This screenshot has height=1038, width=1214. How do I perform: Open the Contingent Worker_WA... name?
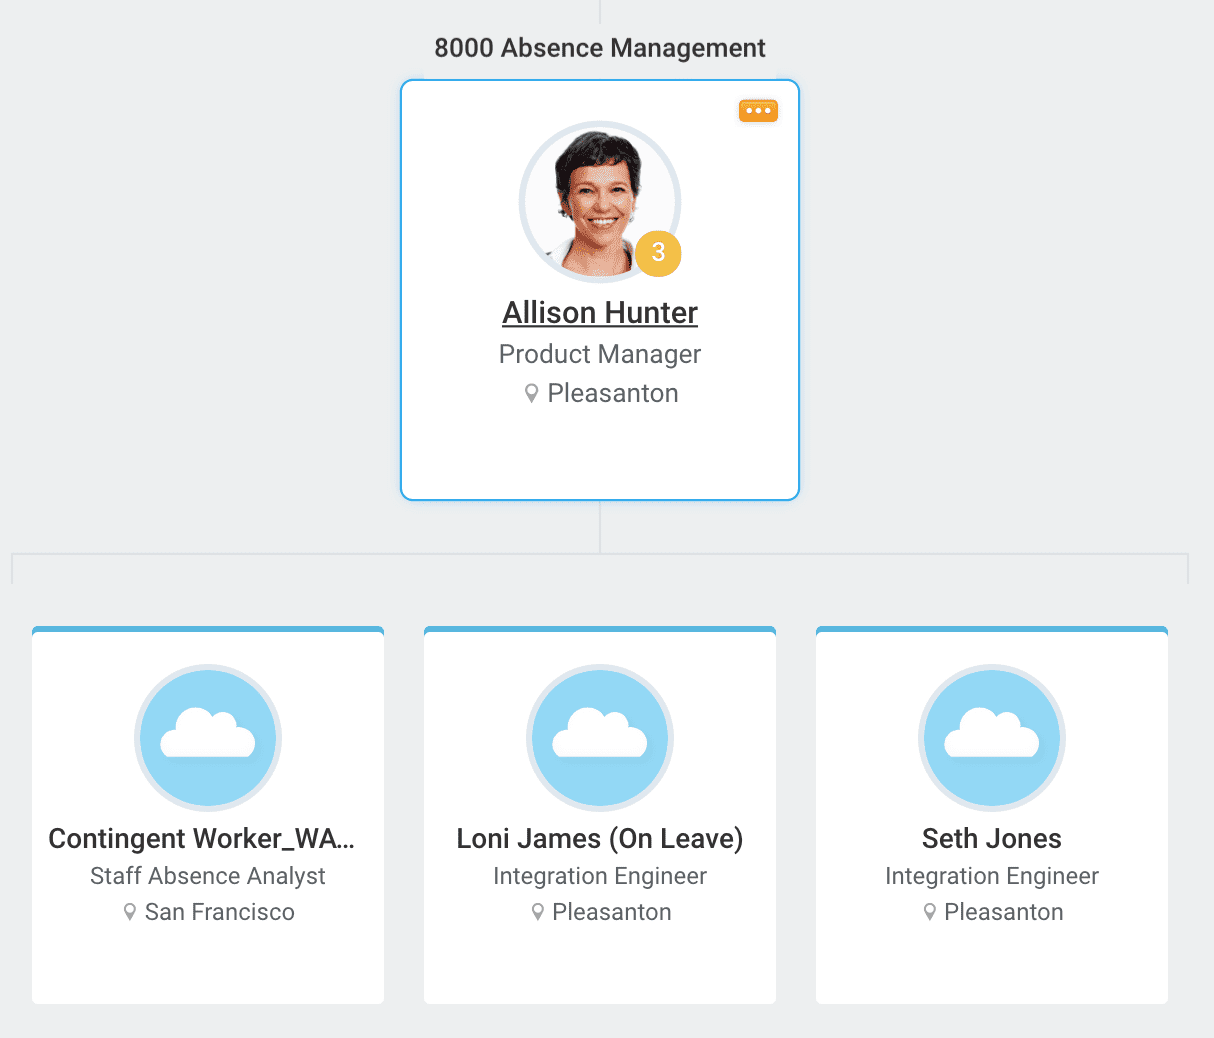[x=202, y=838]
